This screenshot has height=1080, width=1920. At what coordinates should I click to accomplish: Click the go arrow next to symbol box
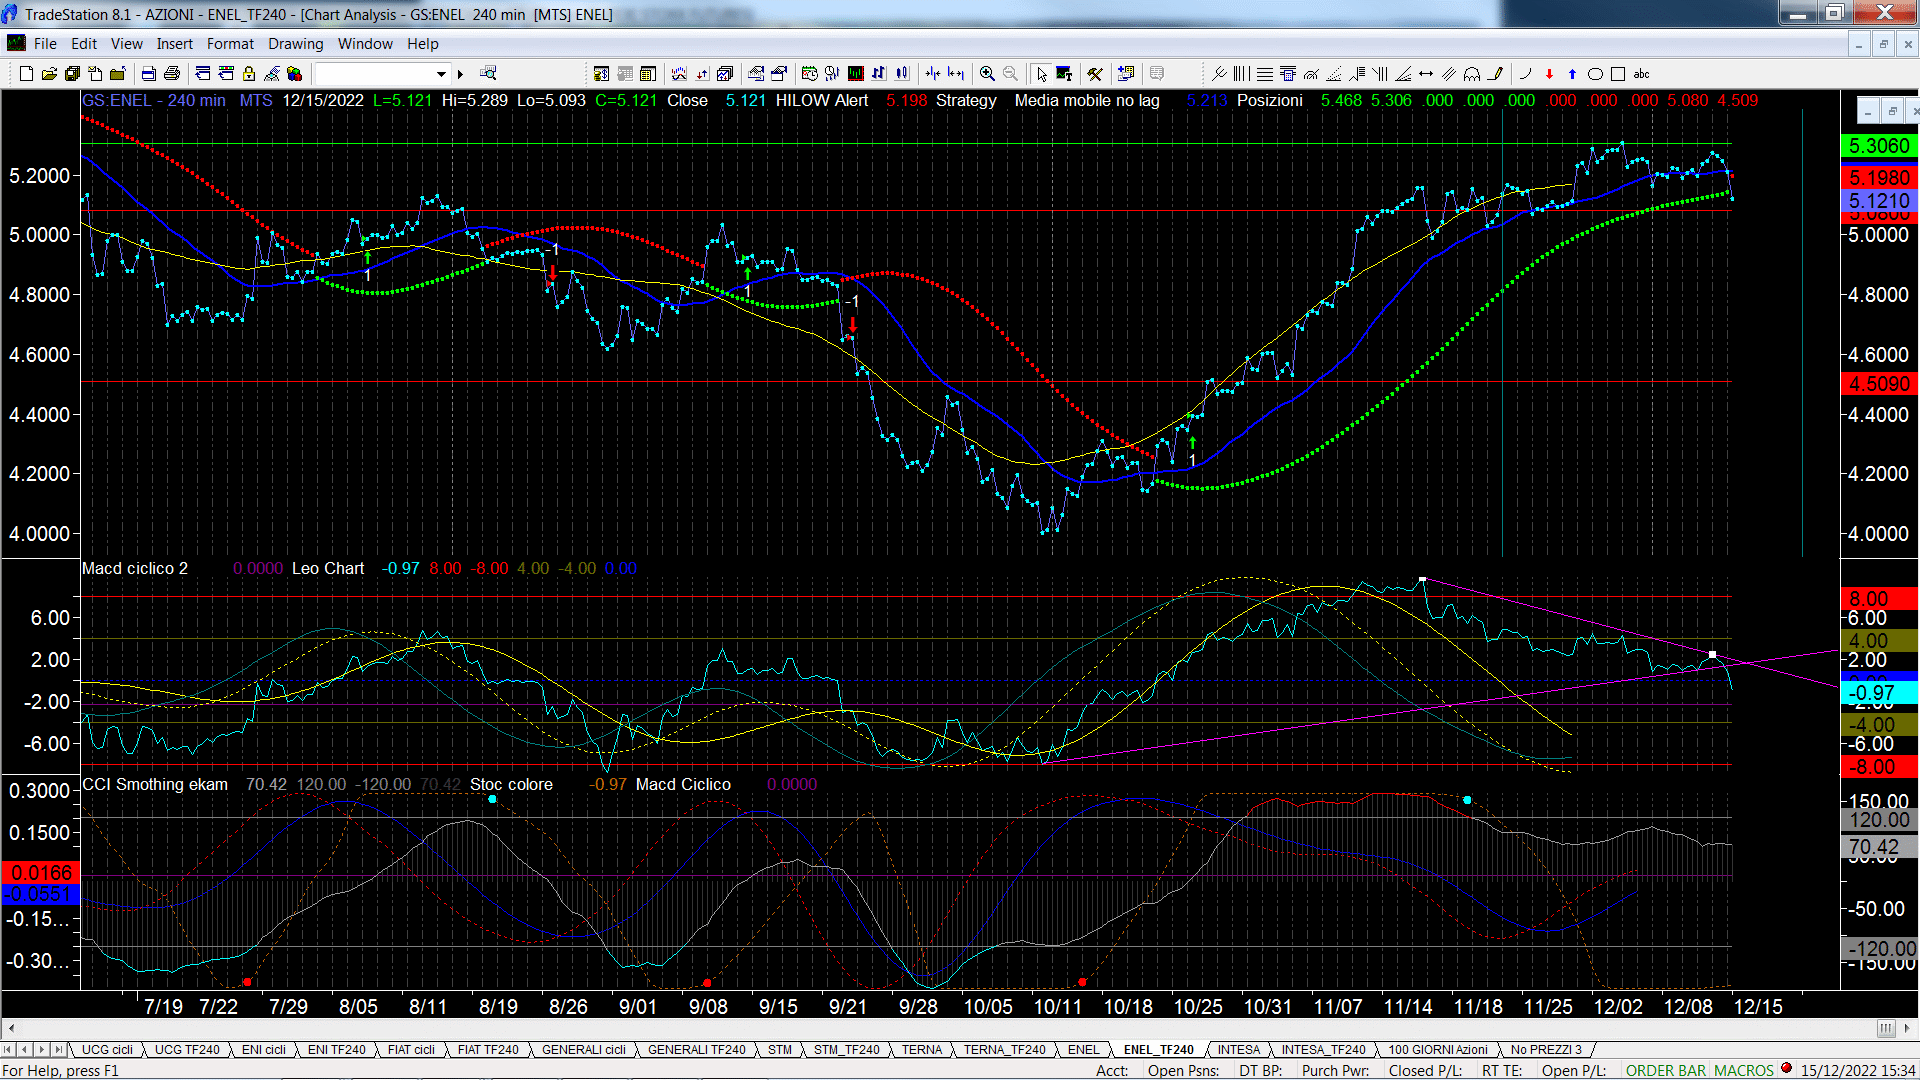click(461, 74)
